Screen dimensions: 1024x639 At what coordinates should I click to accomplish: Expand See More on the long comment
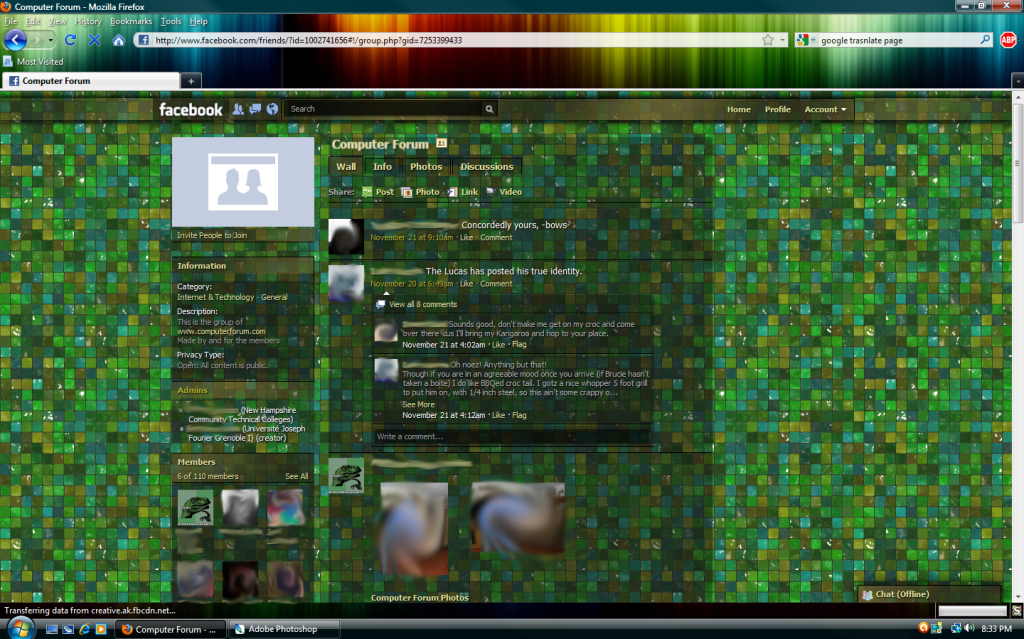click(418, 404)
